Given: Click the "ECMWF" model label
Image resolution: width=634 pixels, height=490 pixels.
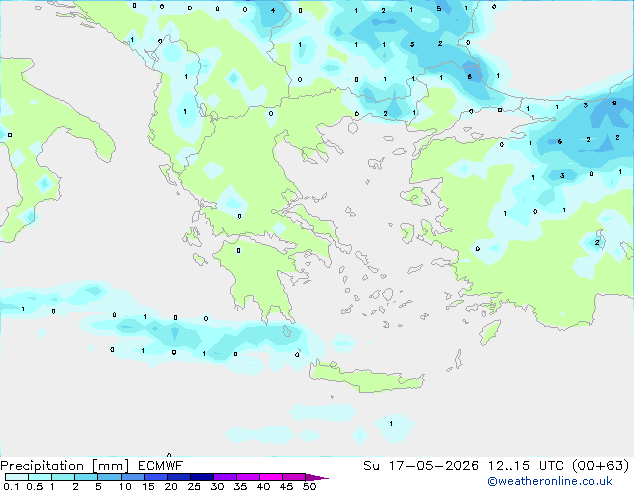Looking at the screenshot, I should click(x=161, y=466).
